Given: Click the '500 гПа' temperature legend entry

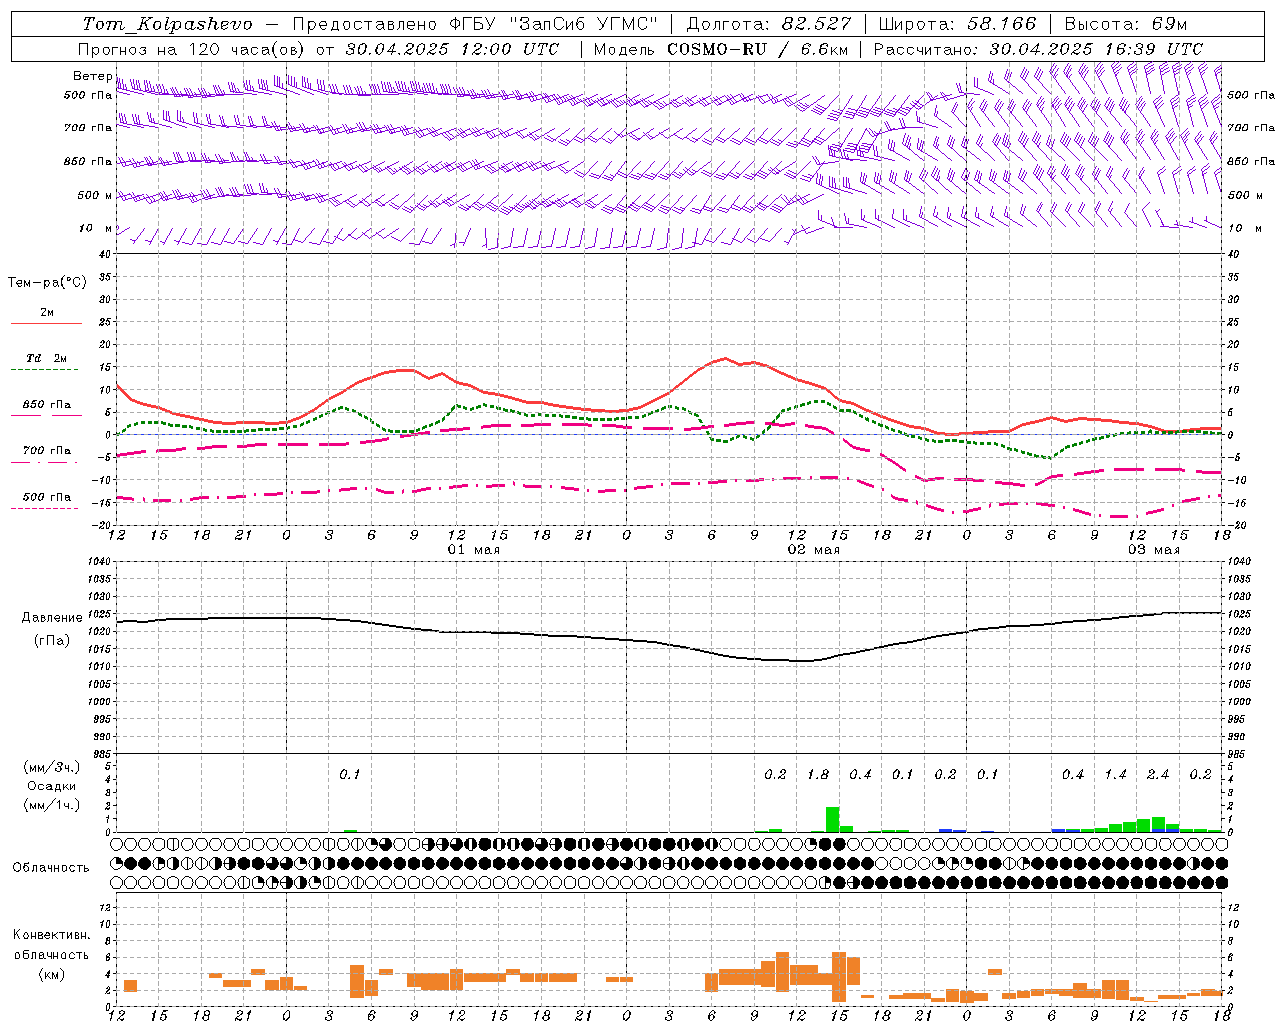Looking at the screenshot, I should point(46,497).
